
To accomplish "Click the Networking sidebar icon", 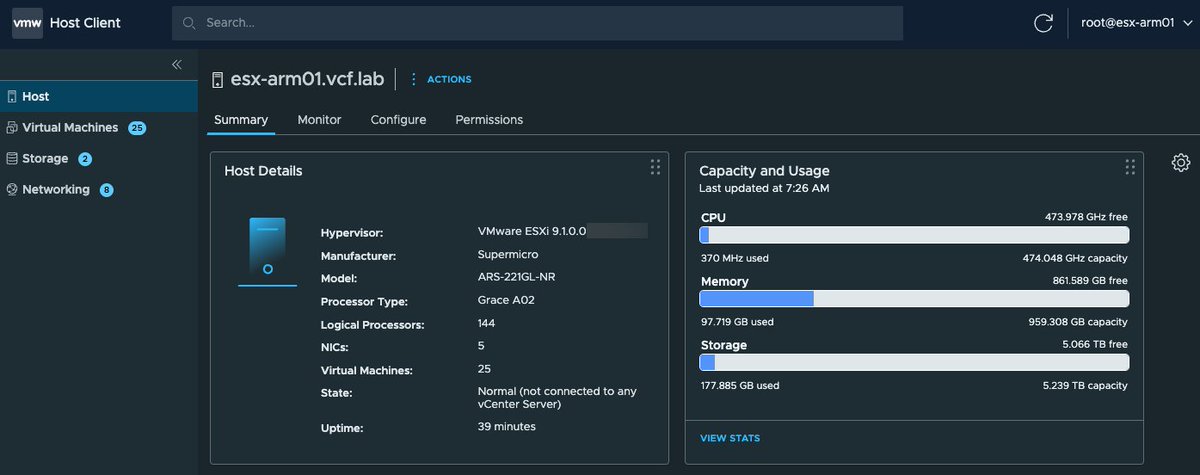I will [12, 190].
